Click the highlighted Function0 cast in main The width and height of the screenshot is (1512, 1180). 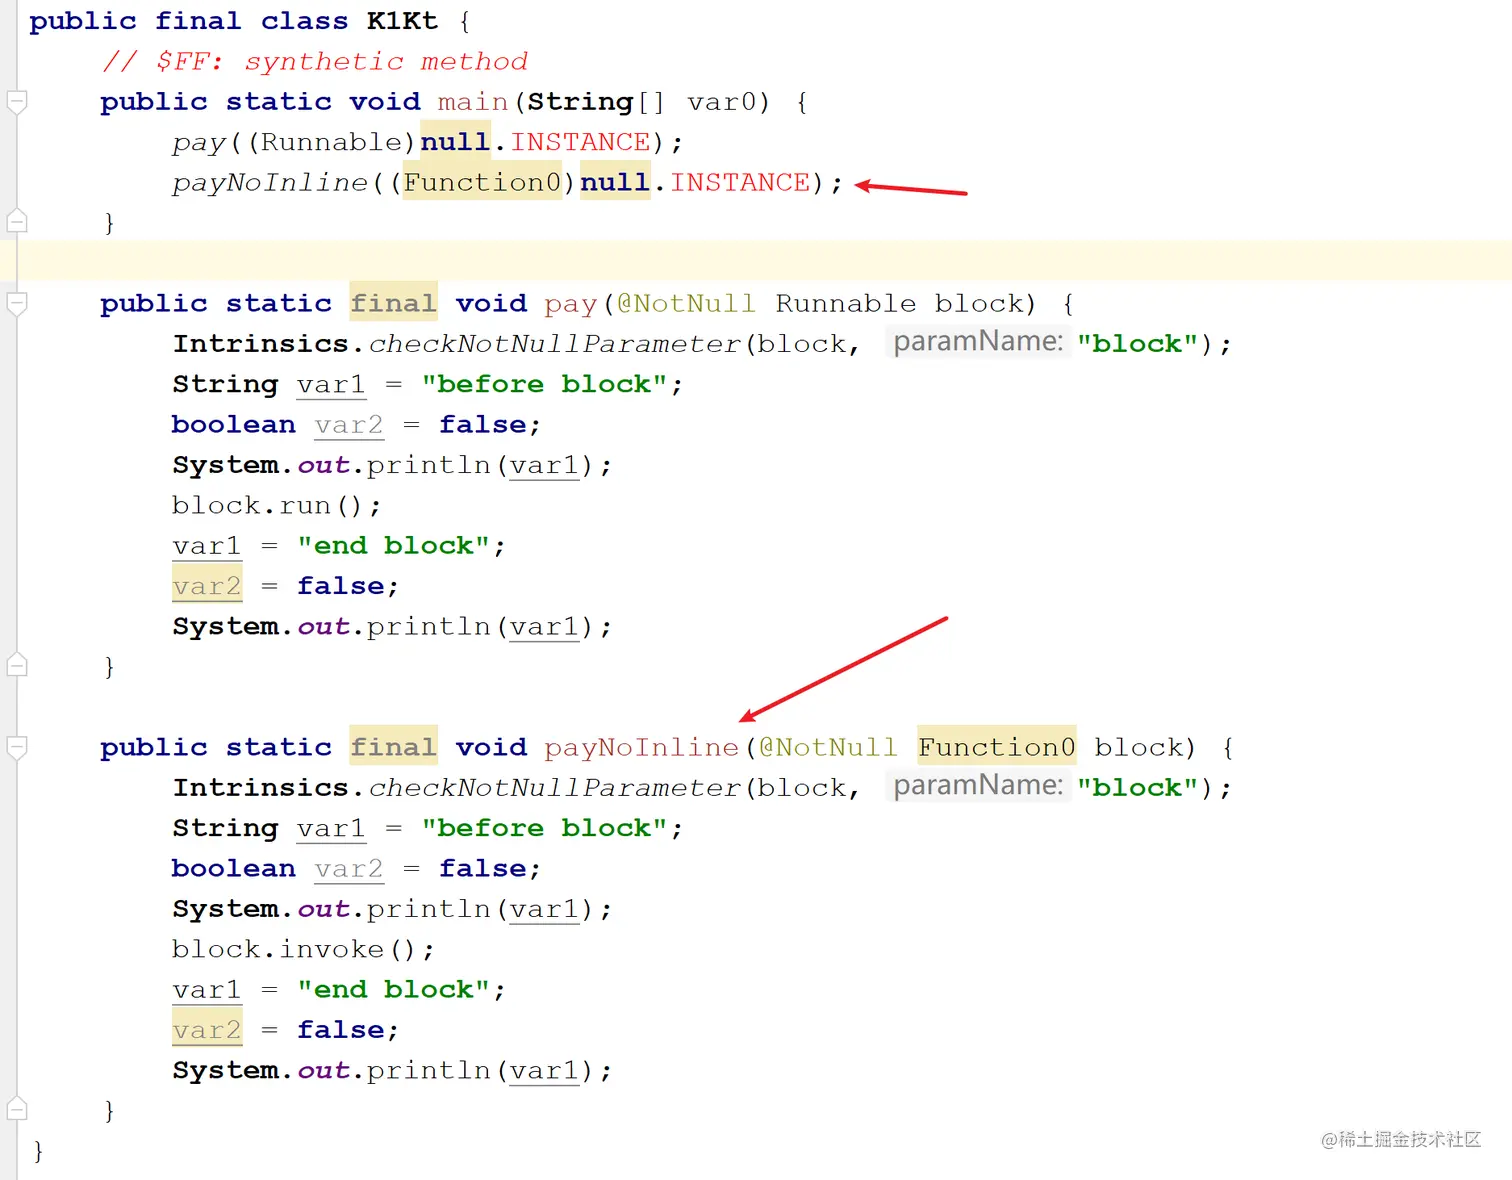point(482,182)
